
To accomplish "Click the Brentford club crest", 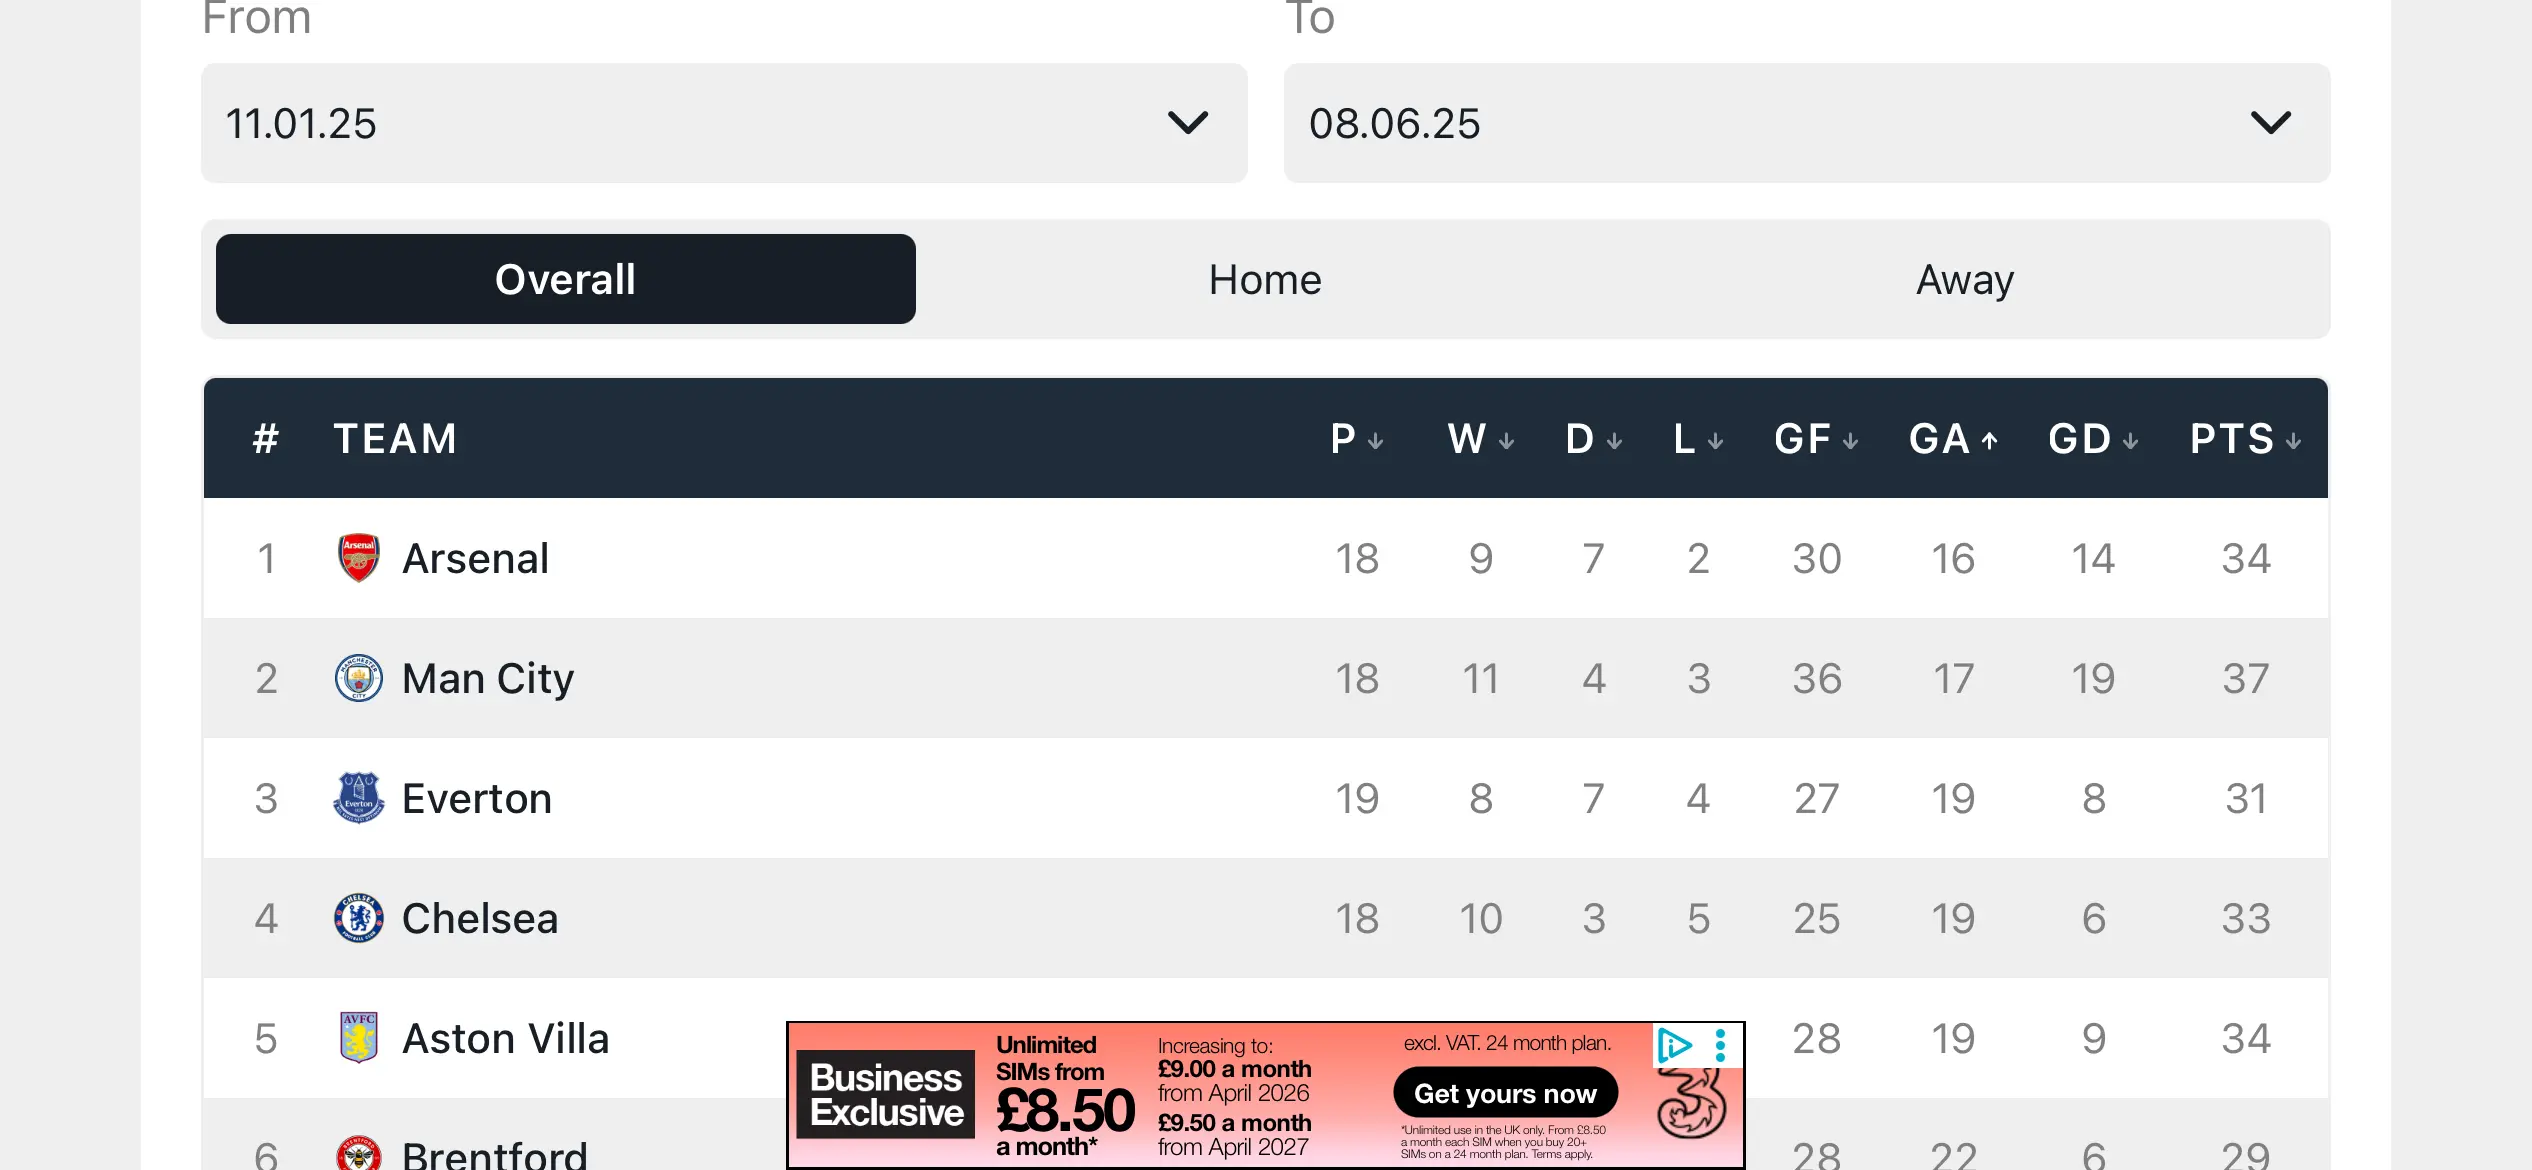I will tap(358, 1155).
